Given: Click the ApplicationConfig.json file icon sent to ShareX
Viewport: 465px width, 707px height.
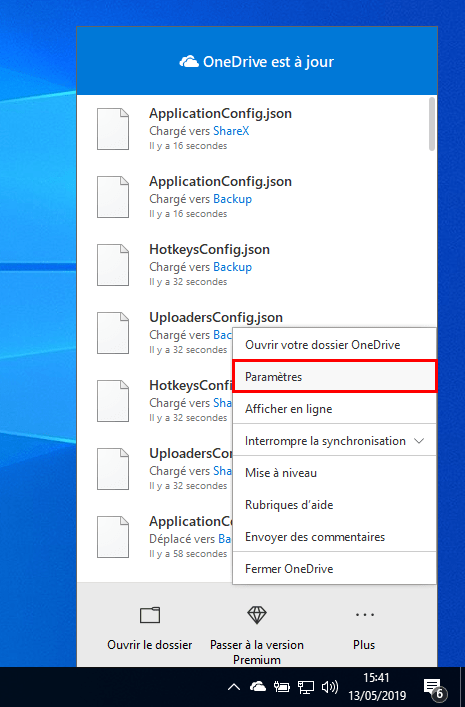Looking at the screenshot, I should click(x=113, y=129).
